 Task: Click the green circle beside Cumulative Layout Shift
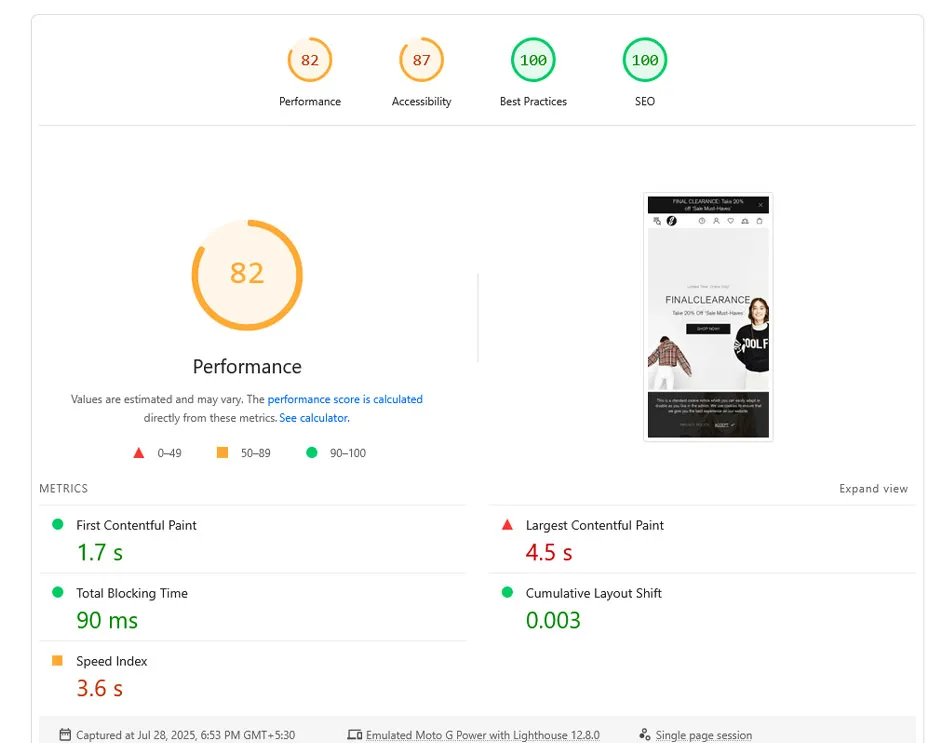coord(507,593)
